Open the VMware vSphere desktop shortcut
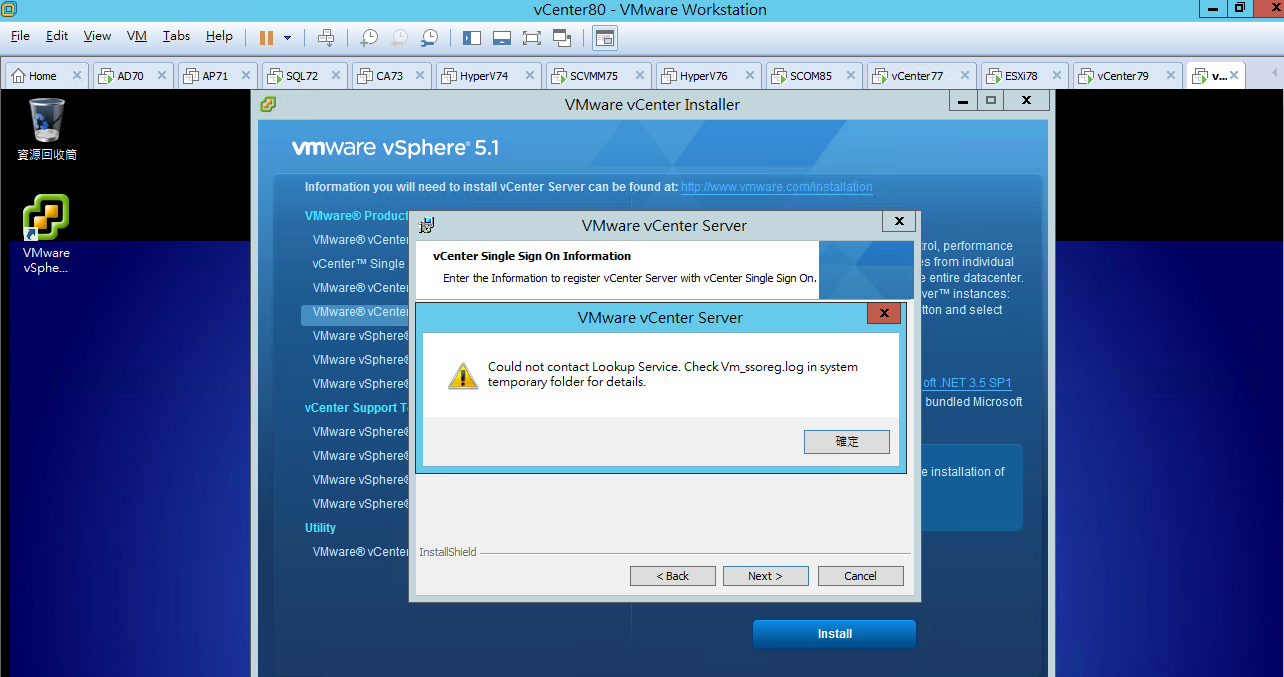Image resolution: width=1284 pixels, height=677 pixels. 47,233
